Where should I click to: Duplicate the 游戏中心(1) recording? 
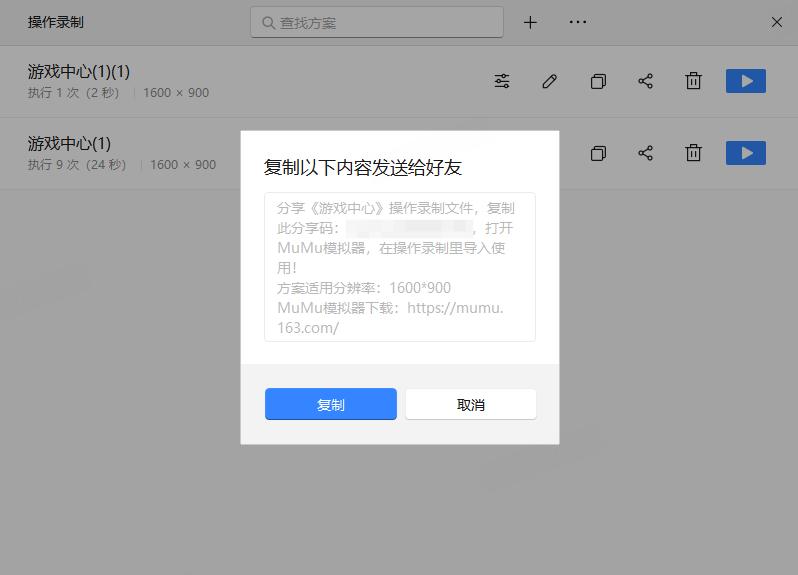pos(598,153)
